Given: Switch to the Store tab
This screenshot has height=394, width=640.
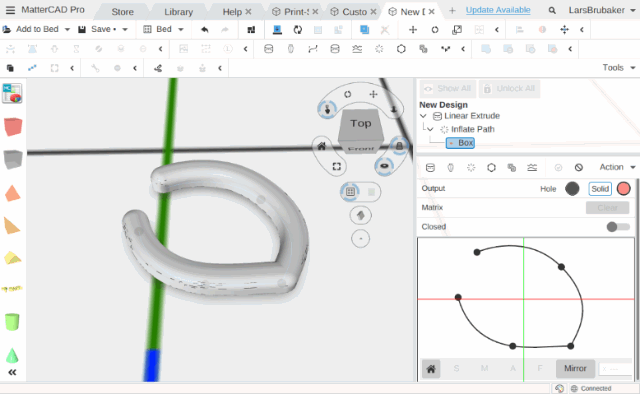Looking at the screenshot, I should click(122, 12).
